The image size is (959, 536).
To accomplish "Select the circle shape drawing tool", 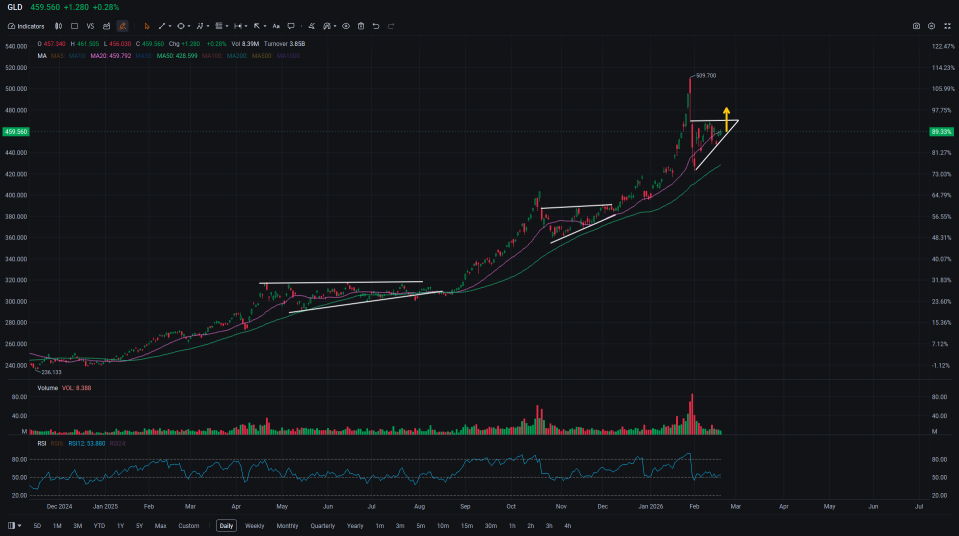I will 181,26.
